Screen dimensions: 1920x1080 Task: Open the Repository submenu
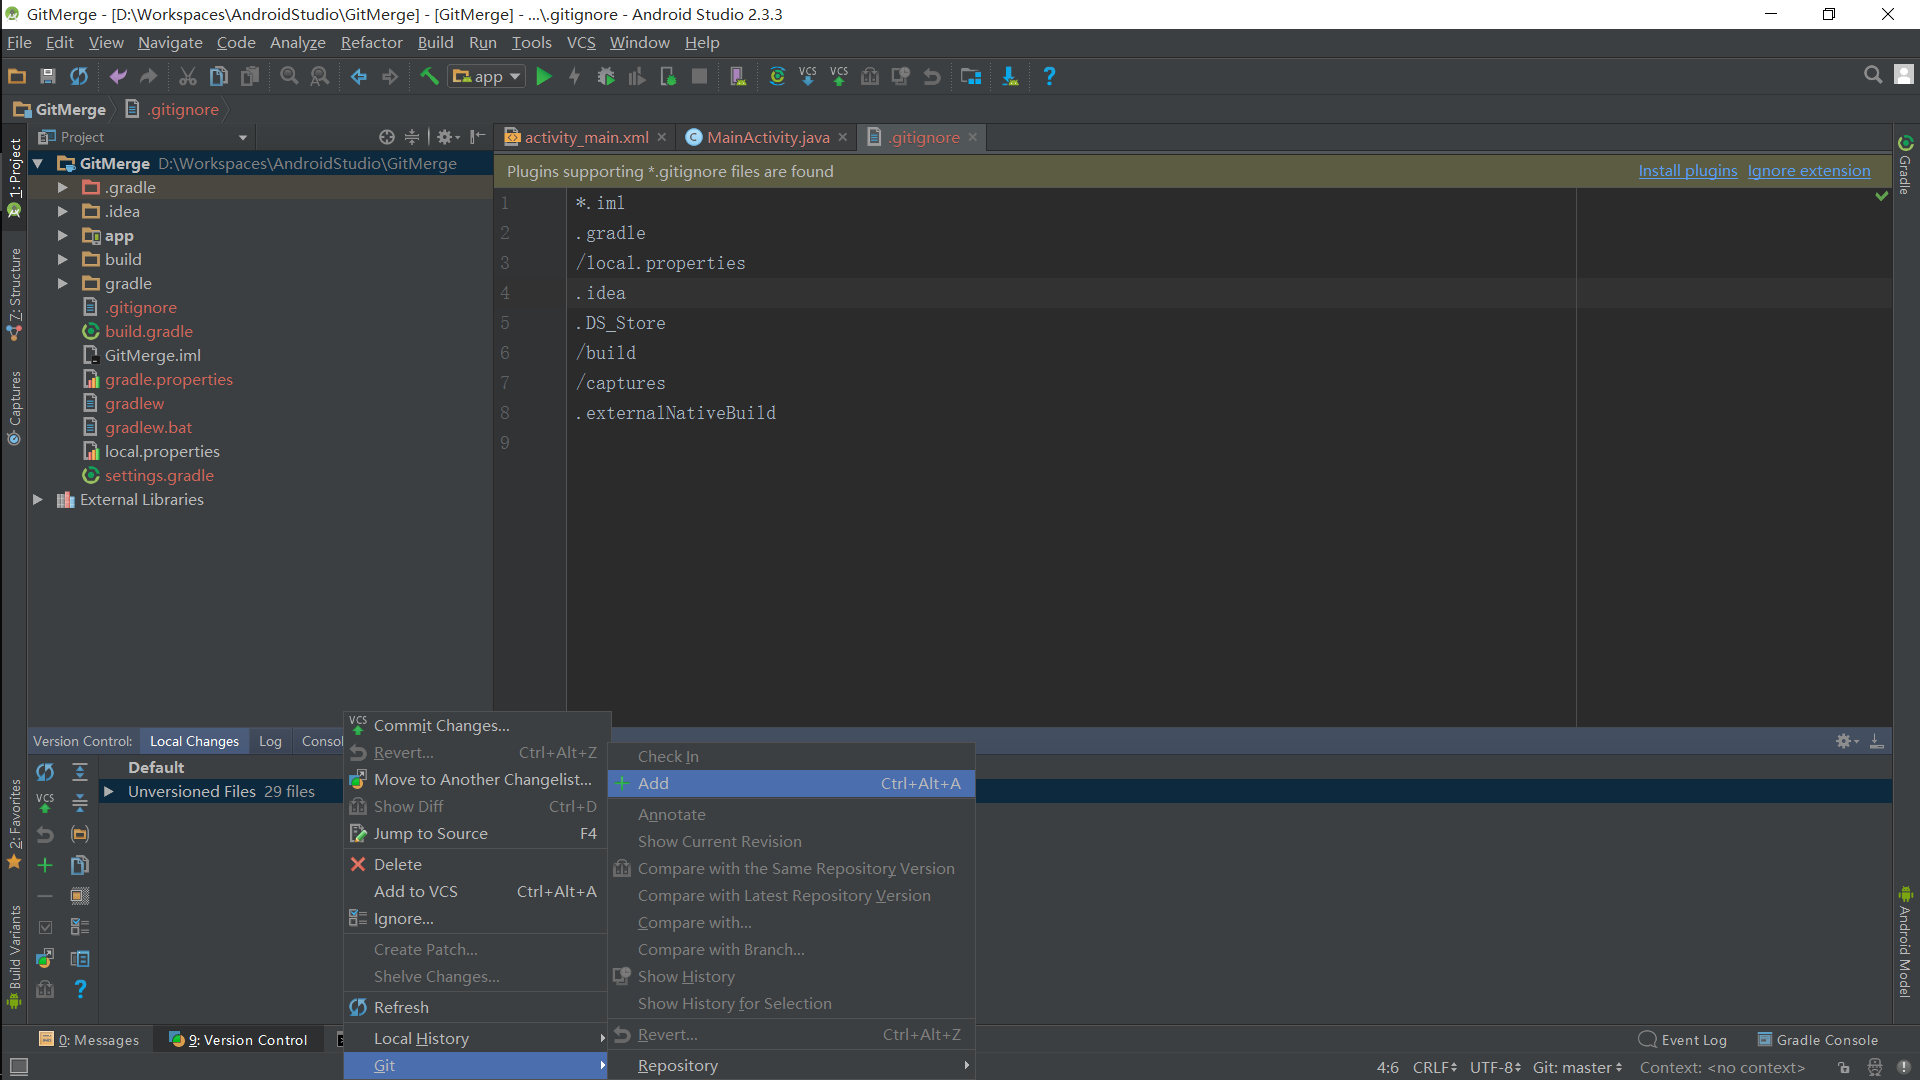[x=791, y=1066]
